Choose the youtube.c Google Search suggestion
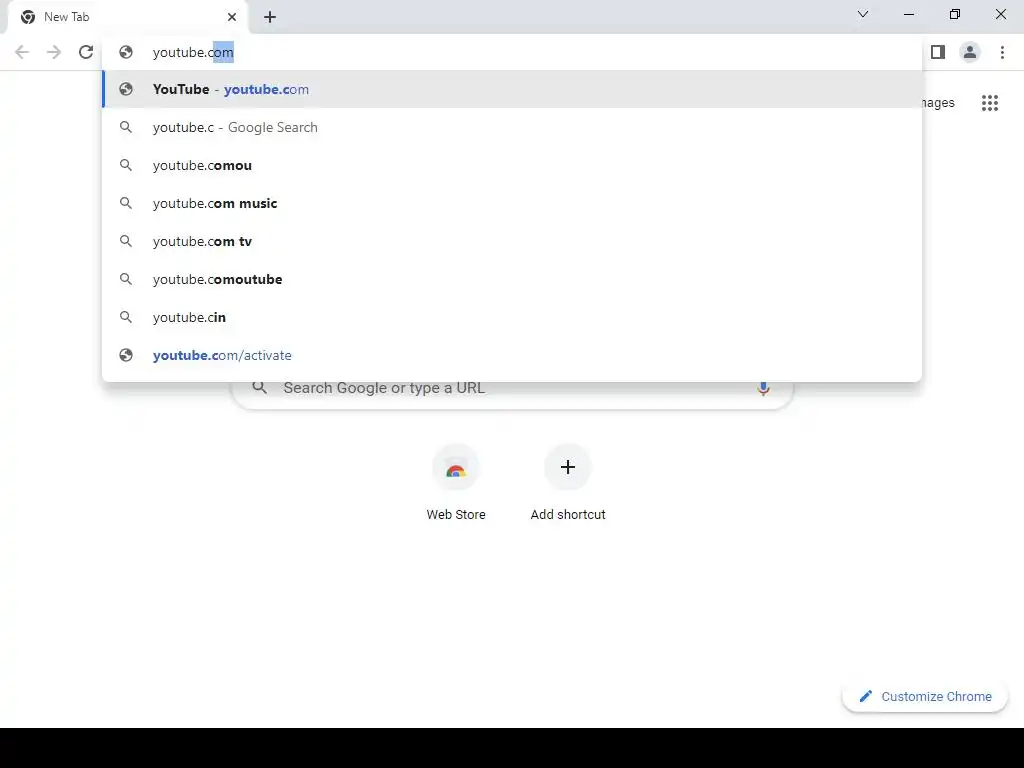The width and height of the screenshot is (1024, 768). click(512, 127)
